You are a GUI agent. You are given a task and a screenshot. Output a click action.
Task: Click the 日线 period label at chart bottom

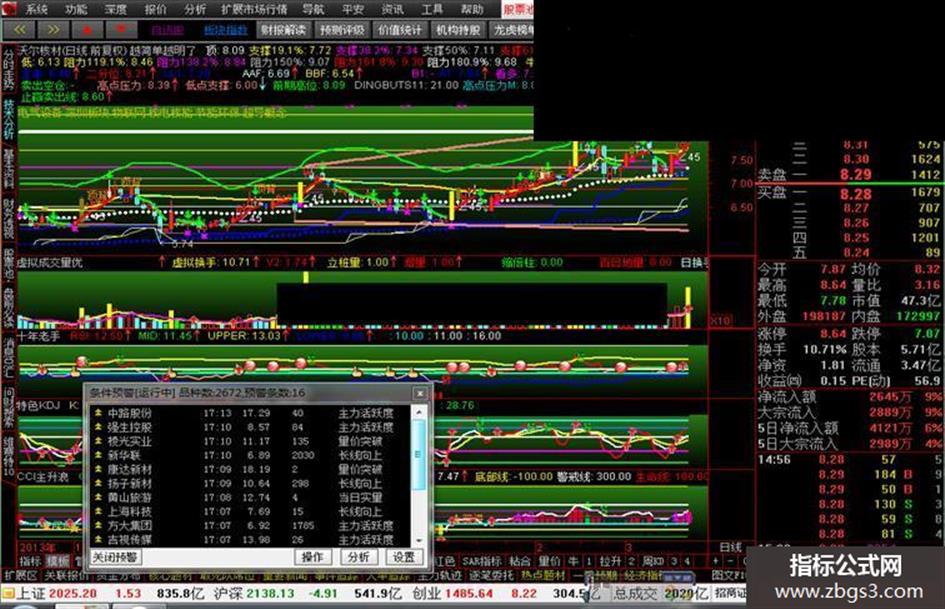[730, 547]
